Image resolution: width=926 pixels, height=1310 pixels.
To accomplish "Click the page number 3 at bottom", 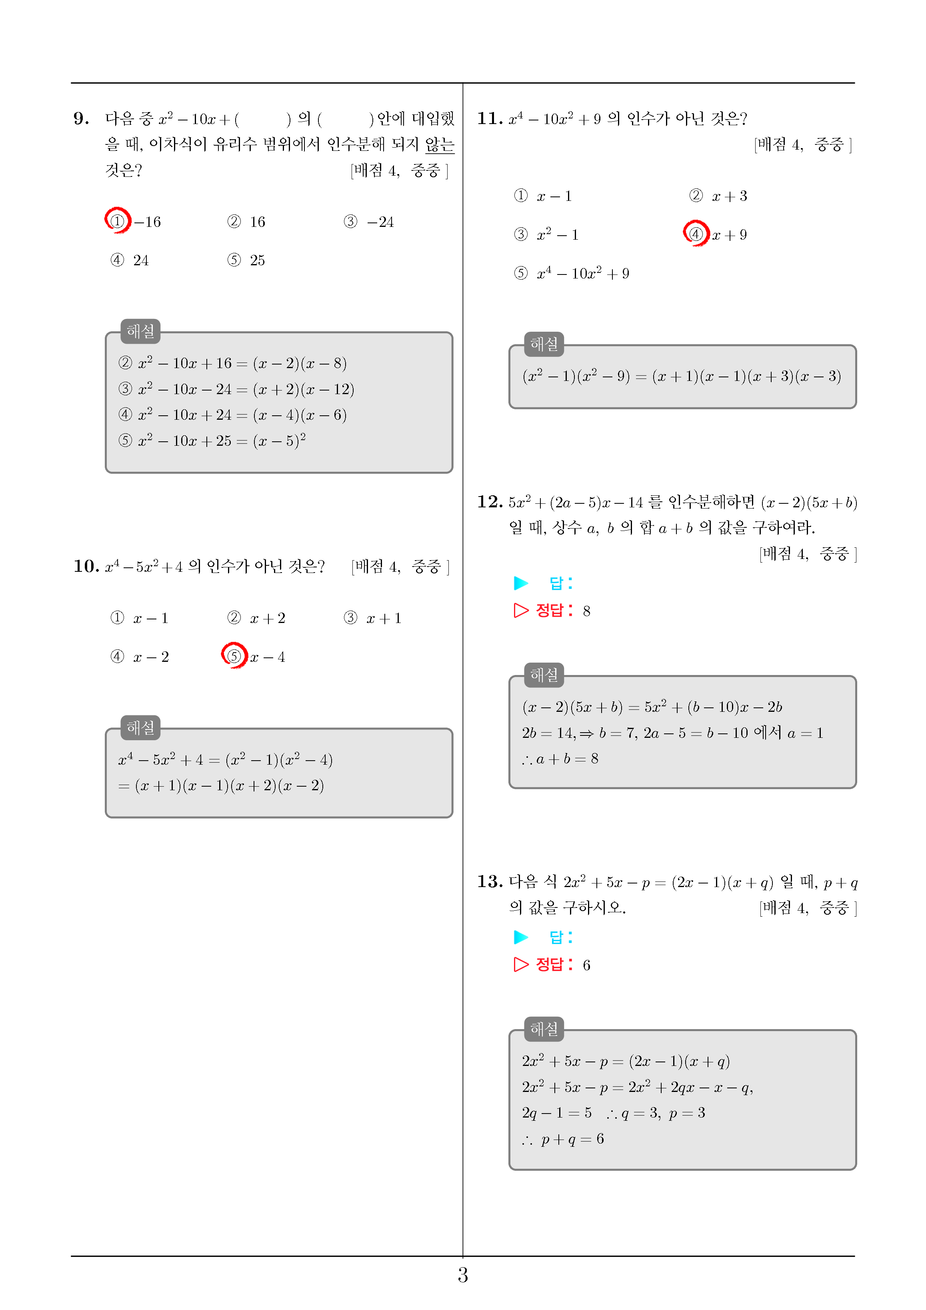I will coord(463,1275).
